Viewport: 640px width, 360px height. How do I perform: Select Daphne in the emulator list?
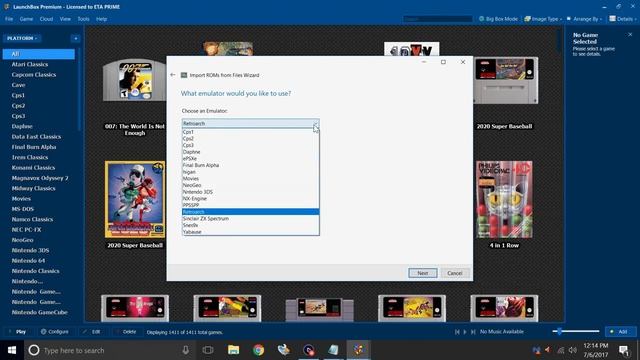tap(250, 152)
